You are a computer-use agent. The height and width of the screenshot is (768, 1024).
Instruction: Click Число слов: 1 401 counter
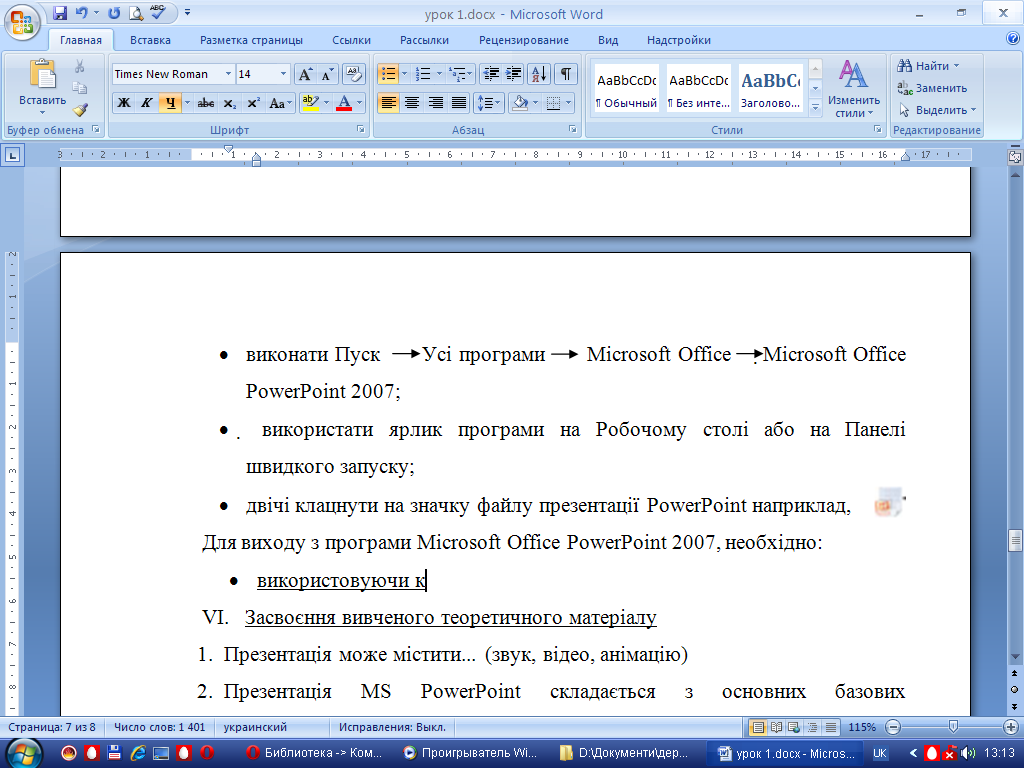pos(160,727)
